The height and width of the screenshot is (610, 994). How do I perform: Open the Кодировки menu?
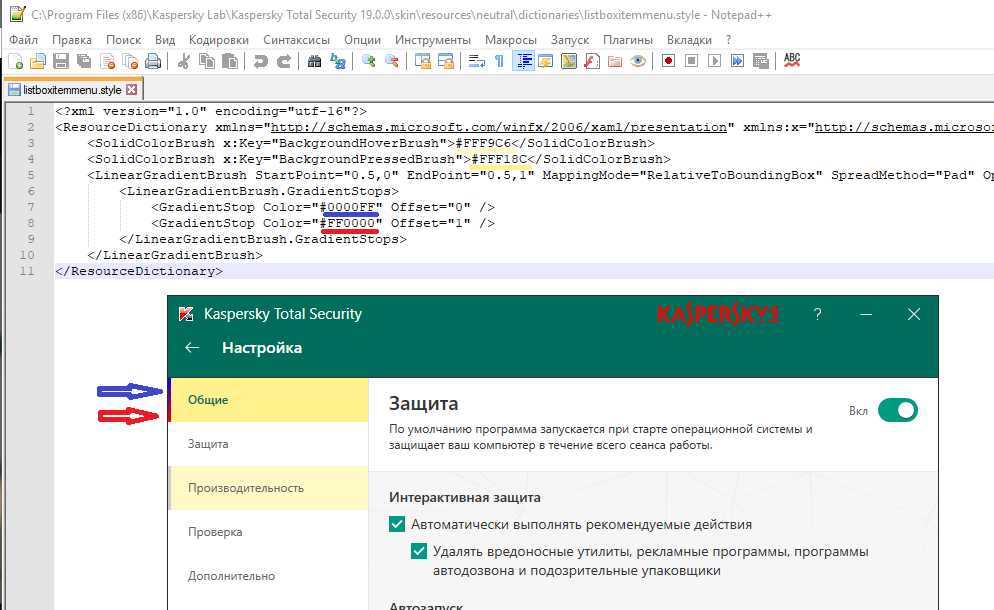click(x=218, y=39)
